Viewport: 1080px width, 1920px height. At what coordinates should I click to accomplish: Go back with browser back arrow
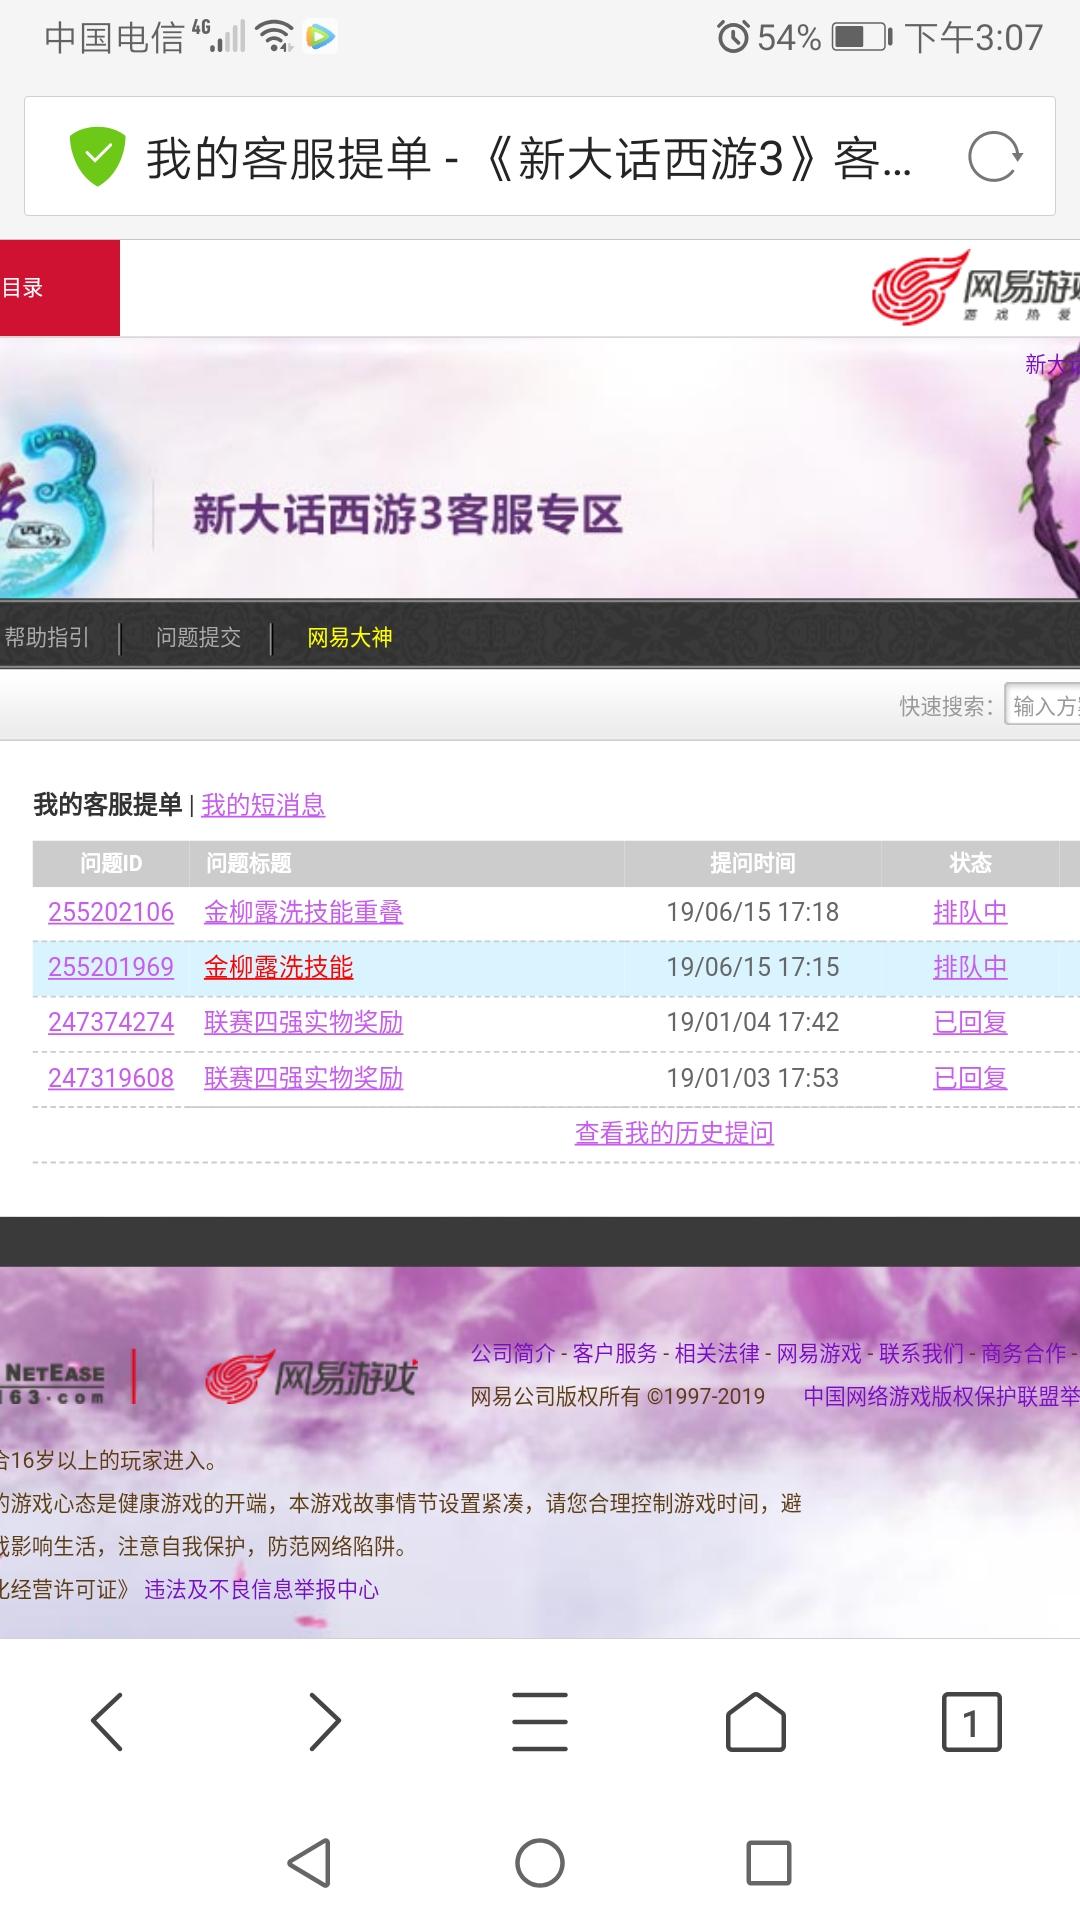tap(108, 1721)
